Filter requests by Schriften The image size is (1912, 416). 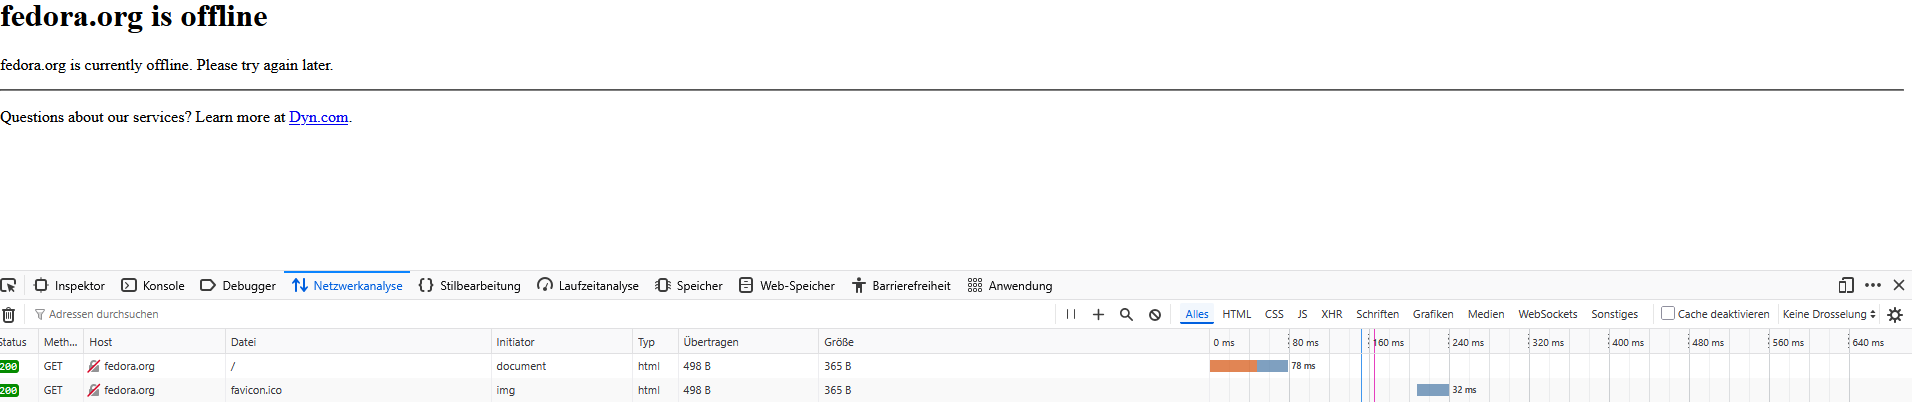1377,314
